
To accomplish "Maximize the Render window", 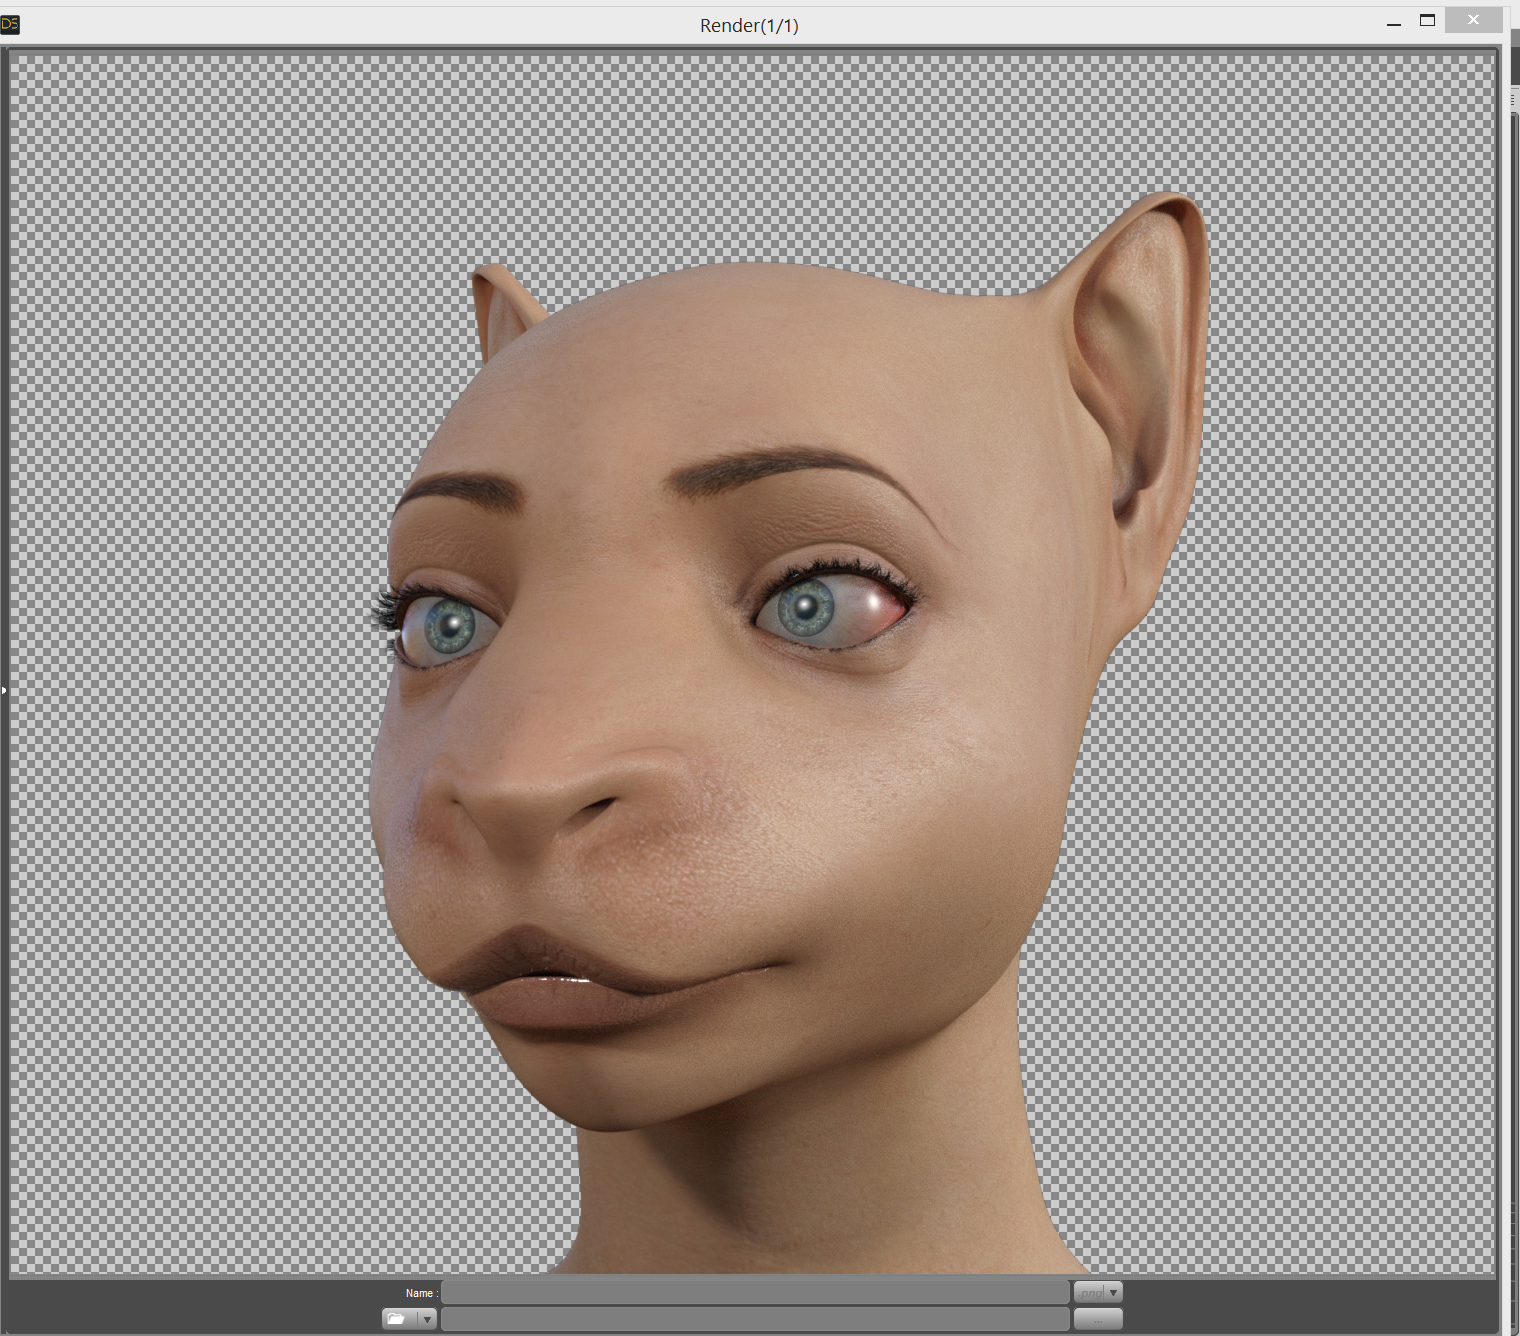I will click(x=1427, y=21).
